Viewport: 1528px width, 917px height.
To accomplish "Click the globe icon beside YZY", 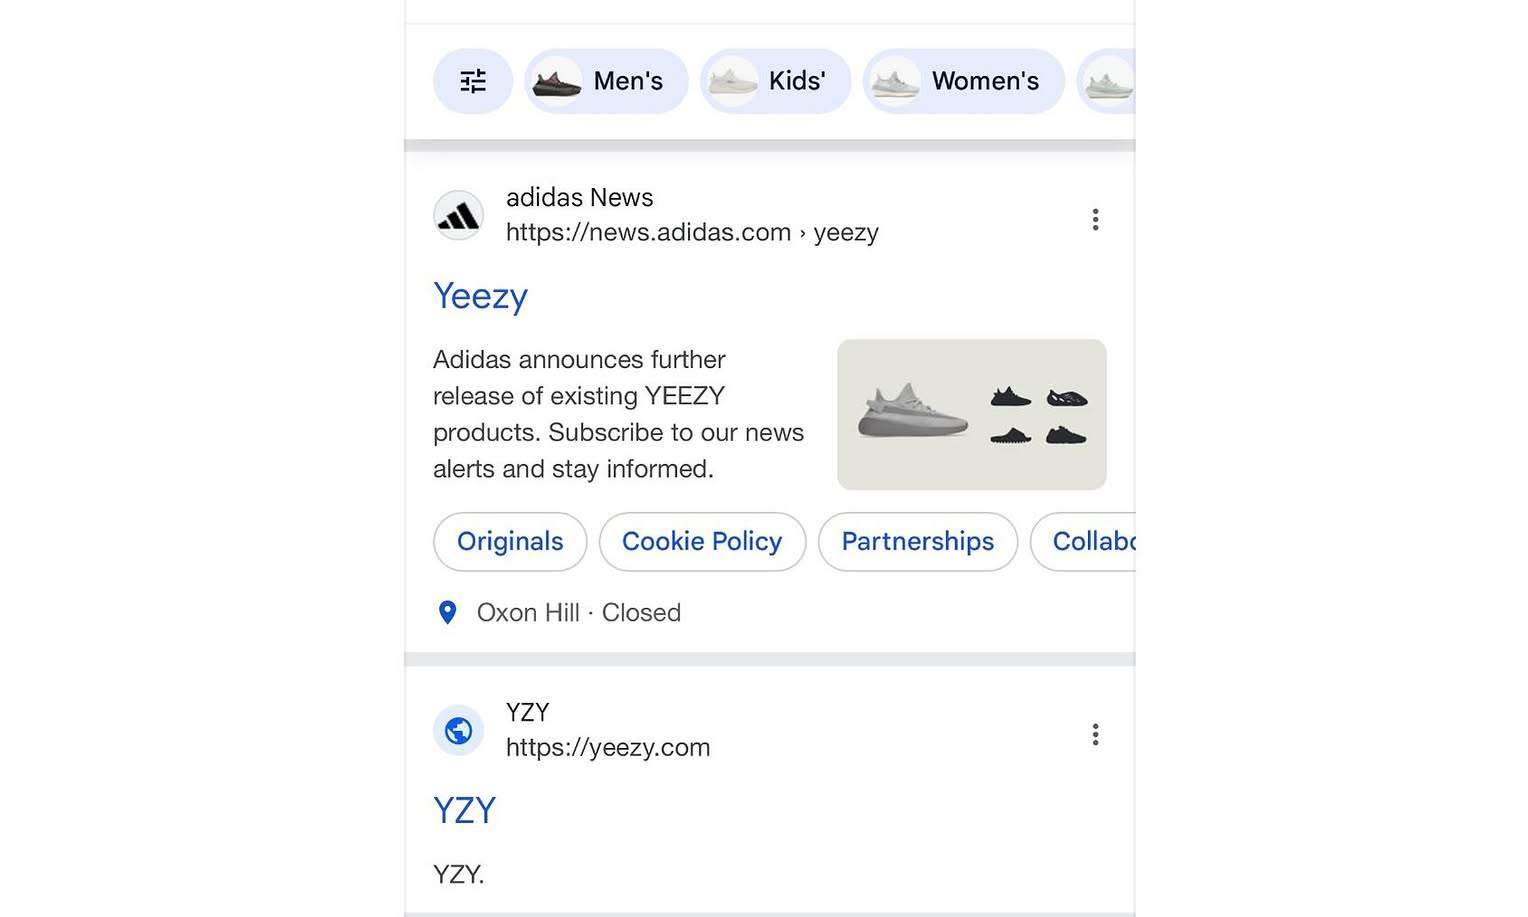I will tap(458, 730).
